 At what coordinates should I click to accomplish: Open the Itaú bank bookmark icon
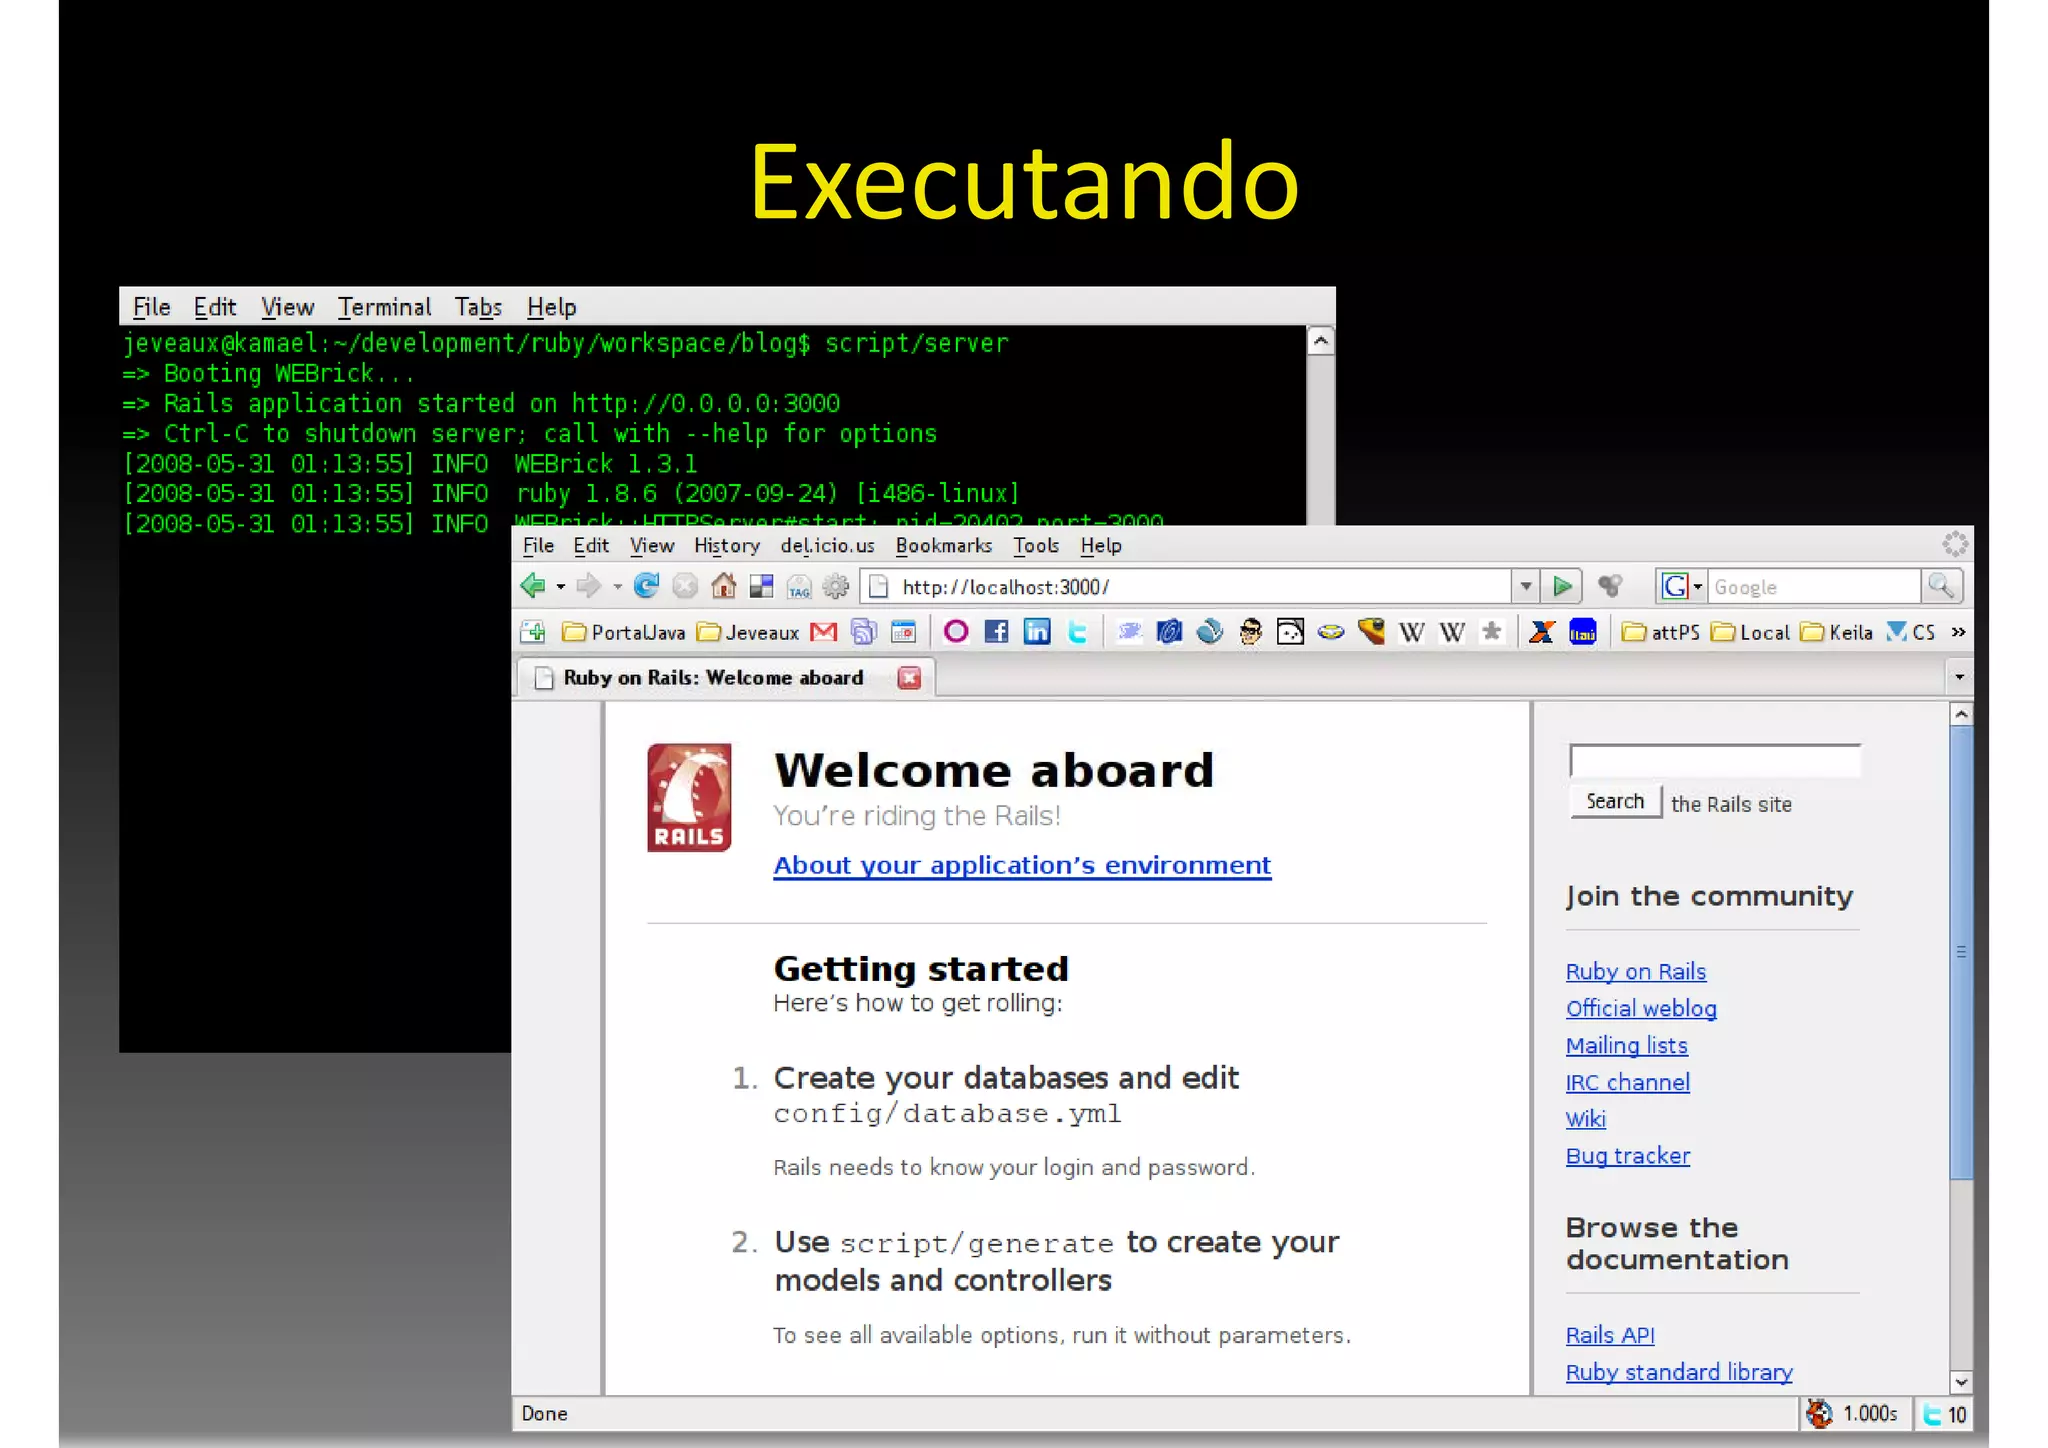[1583, 632]
